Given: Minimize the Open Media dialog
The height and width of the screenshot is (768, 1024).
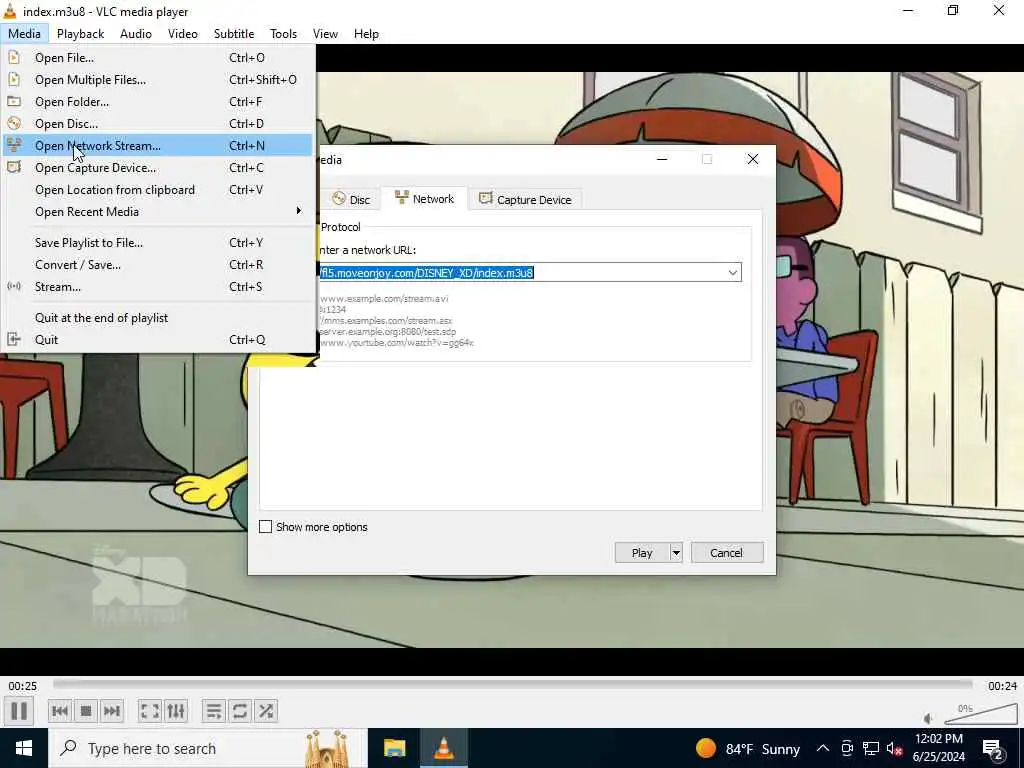Looking at the screenshot, I should point(662,159).
